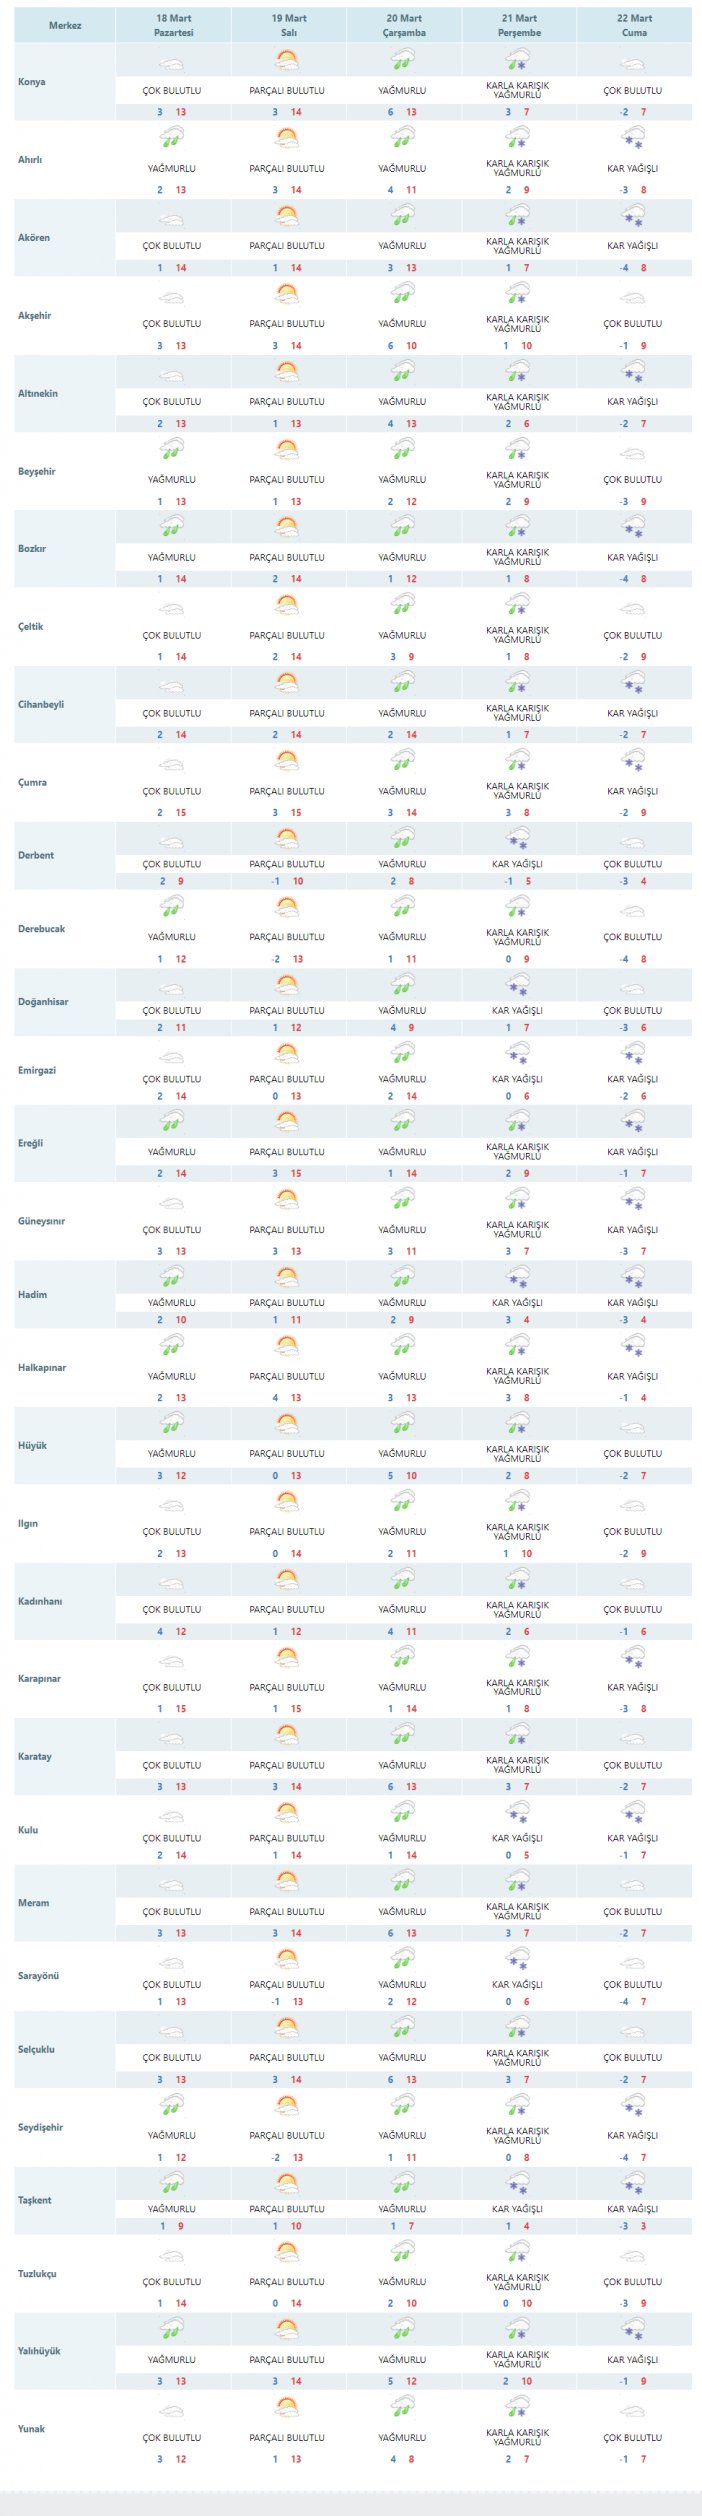Open the Cihanbeyli district name

[41, 704]
